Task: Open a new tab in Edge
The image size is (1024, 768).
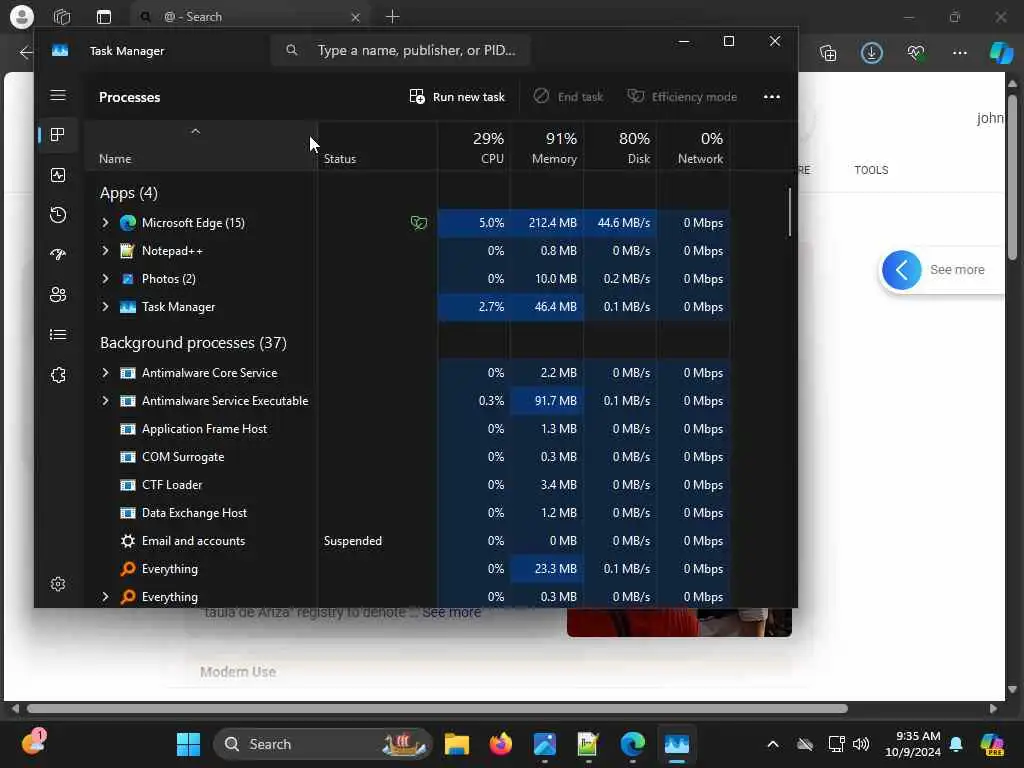Action: pos(392,17)
